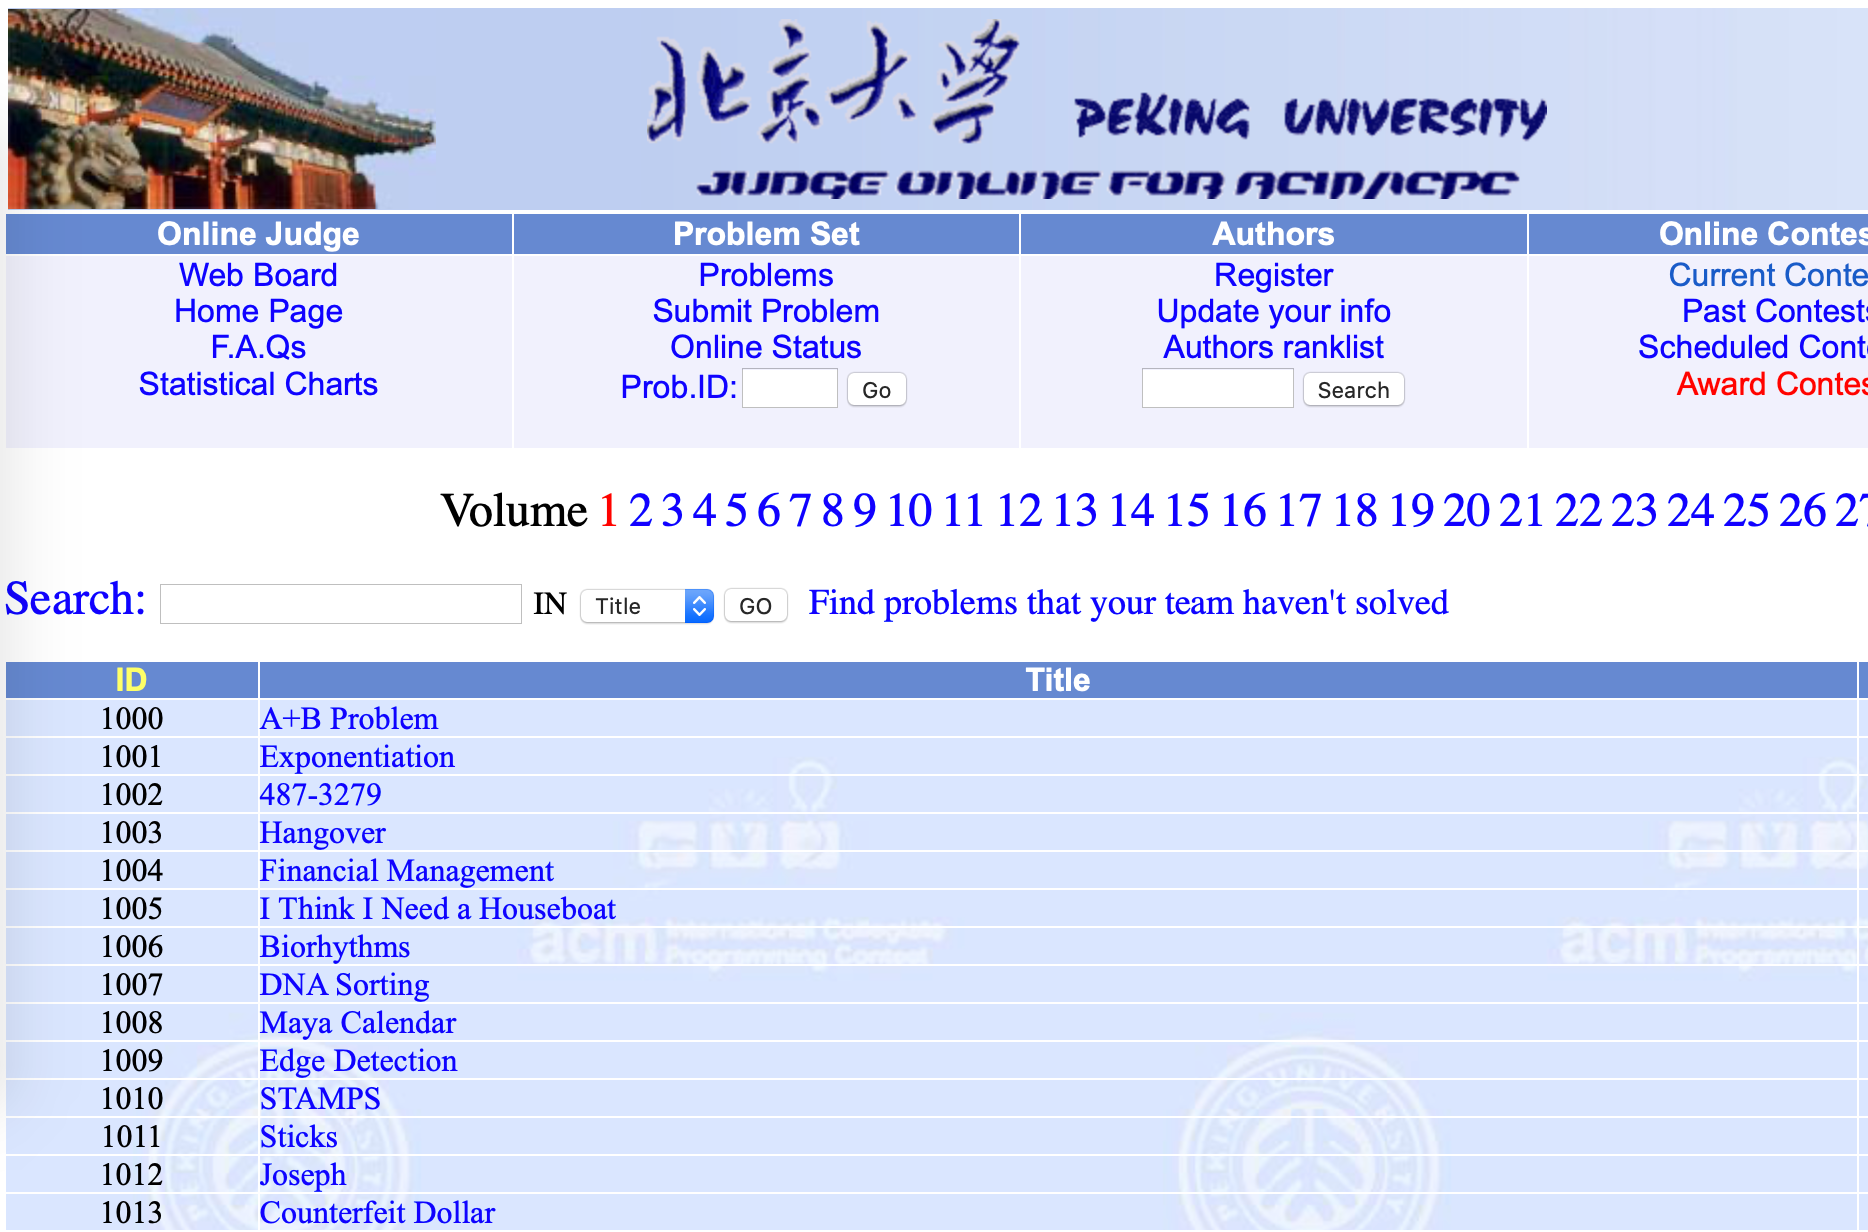The height and width of the screenshot is (1232, 1868).
Task: Click Update your info
Action: (x=1273, y=311)
